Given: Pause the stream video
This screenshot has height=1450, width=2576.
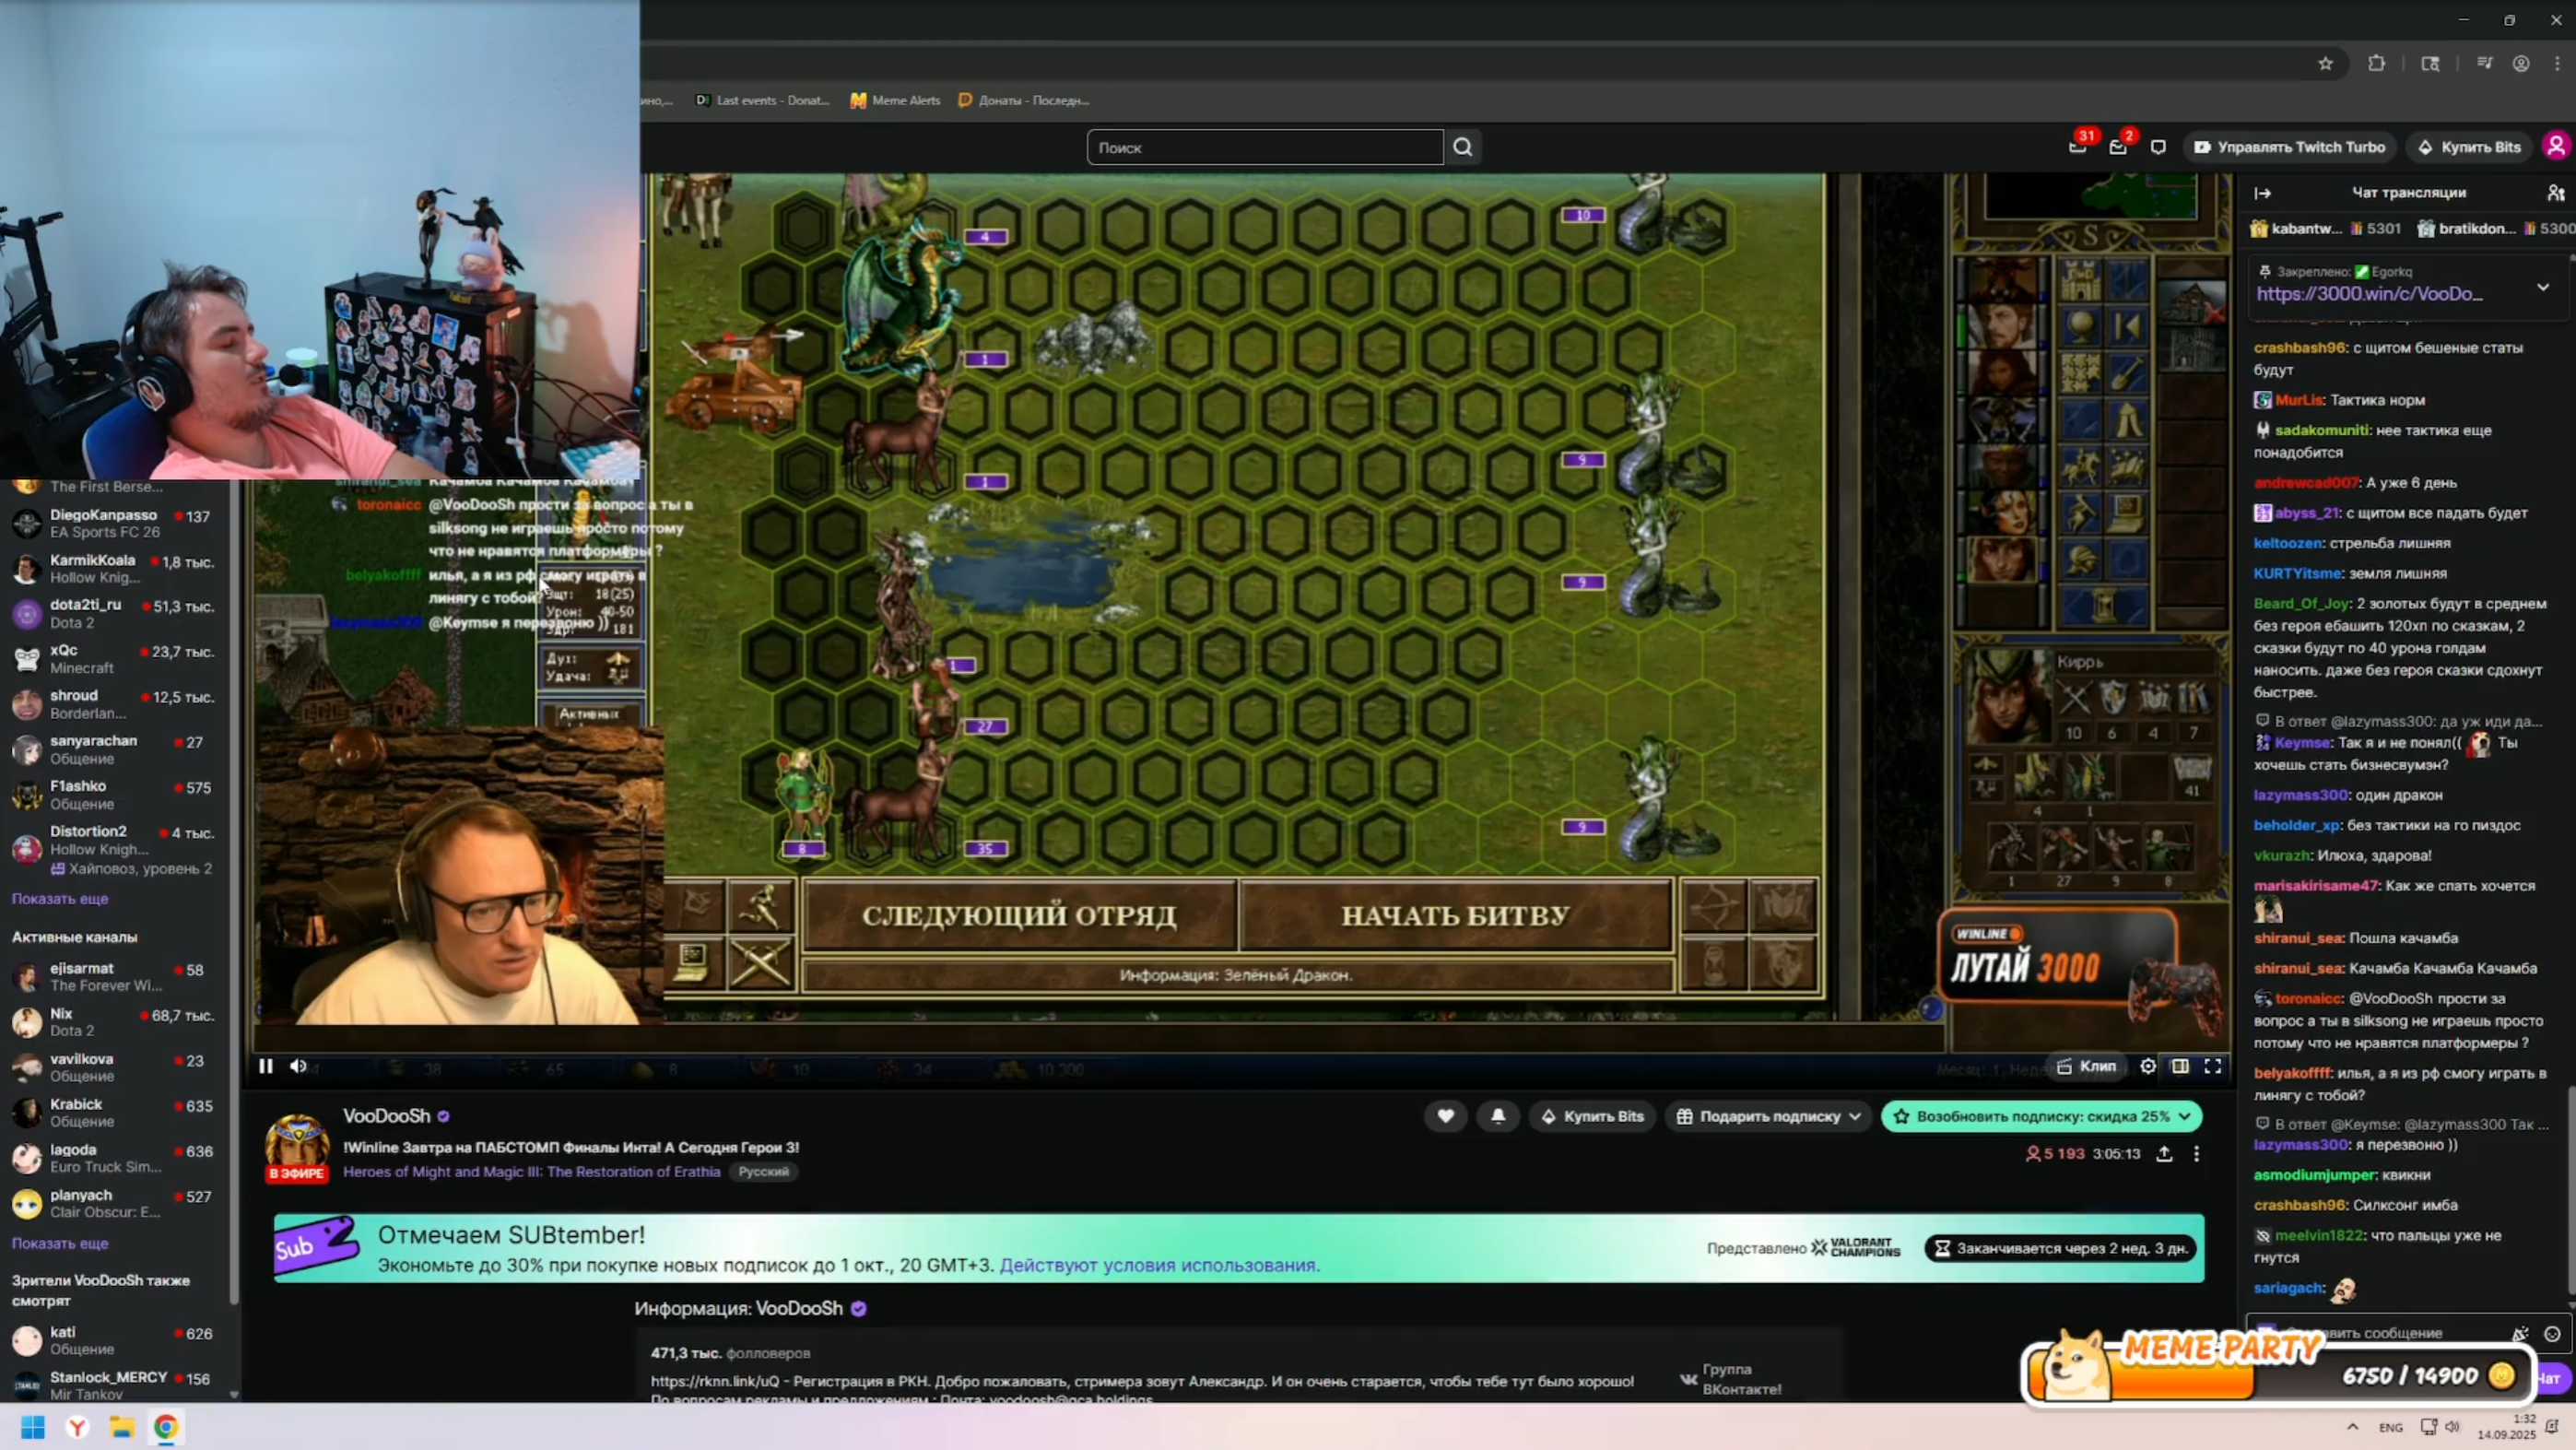Looking at the screenshot, I should tap(265, 1066).
